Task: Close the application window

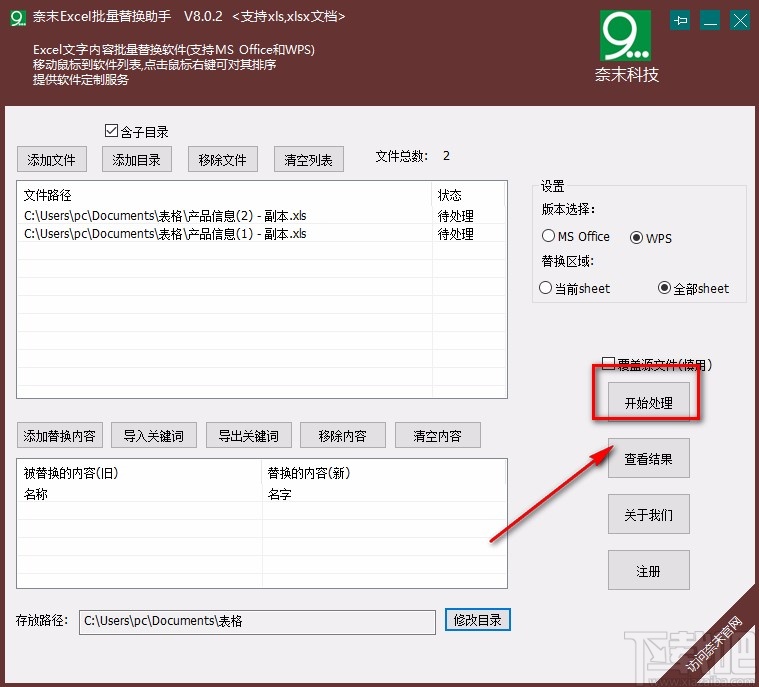Action: click(740, 20)
